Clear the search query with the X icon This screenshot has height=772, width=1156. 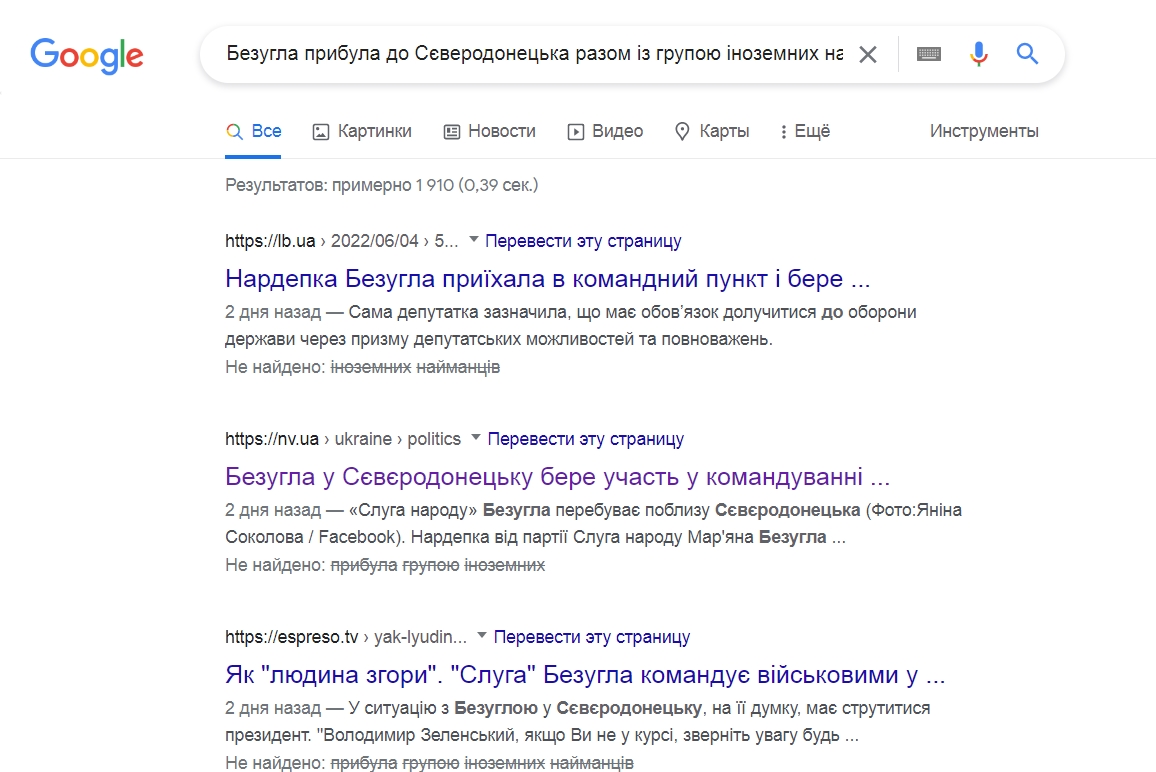pos(868,55)
